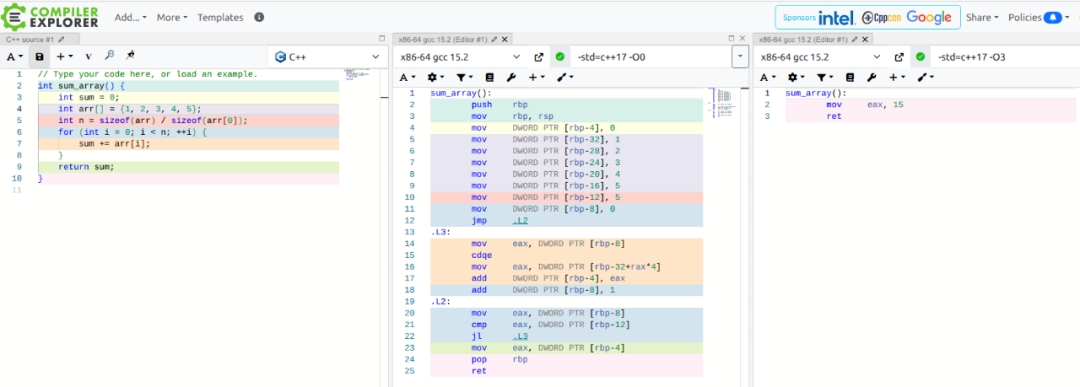Image resolution: width=1080 pixels, height=387 pixels.
Task: Maximize the C++ source editor pane
Action: coord(382,39)
